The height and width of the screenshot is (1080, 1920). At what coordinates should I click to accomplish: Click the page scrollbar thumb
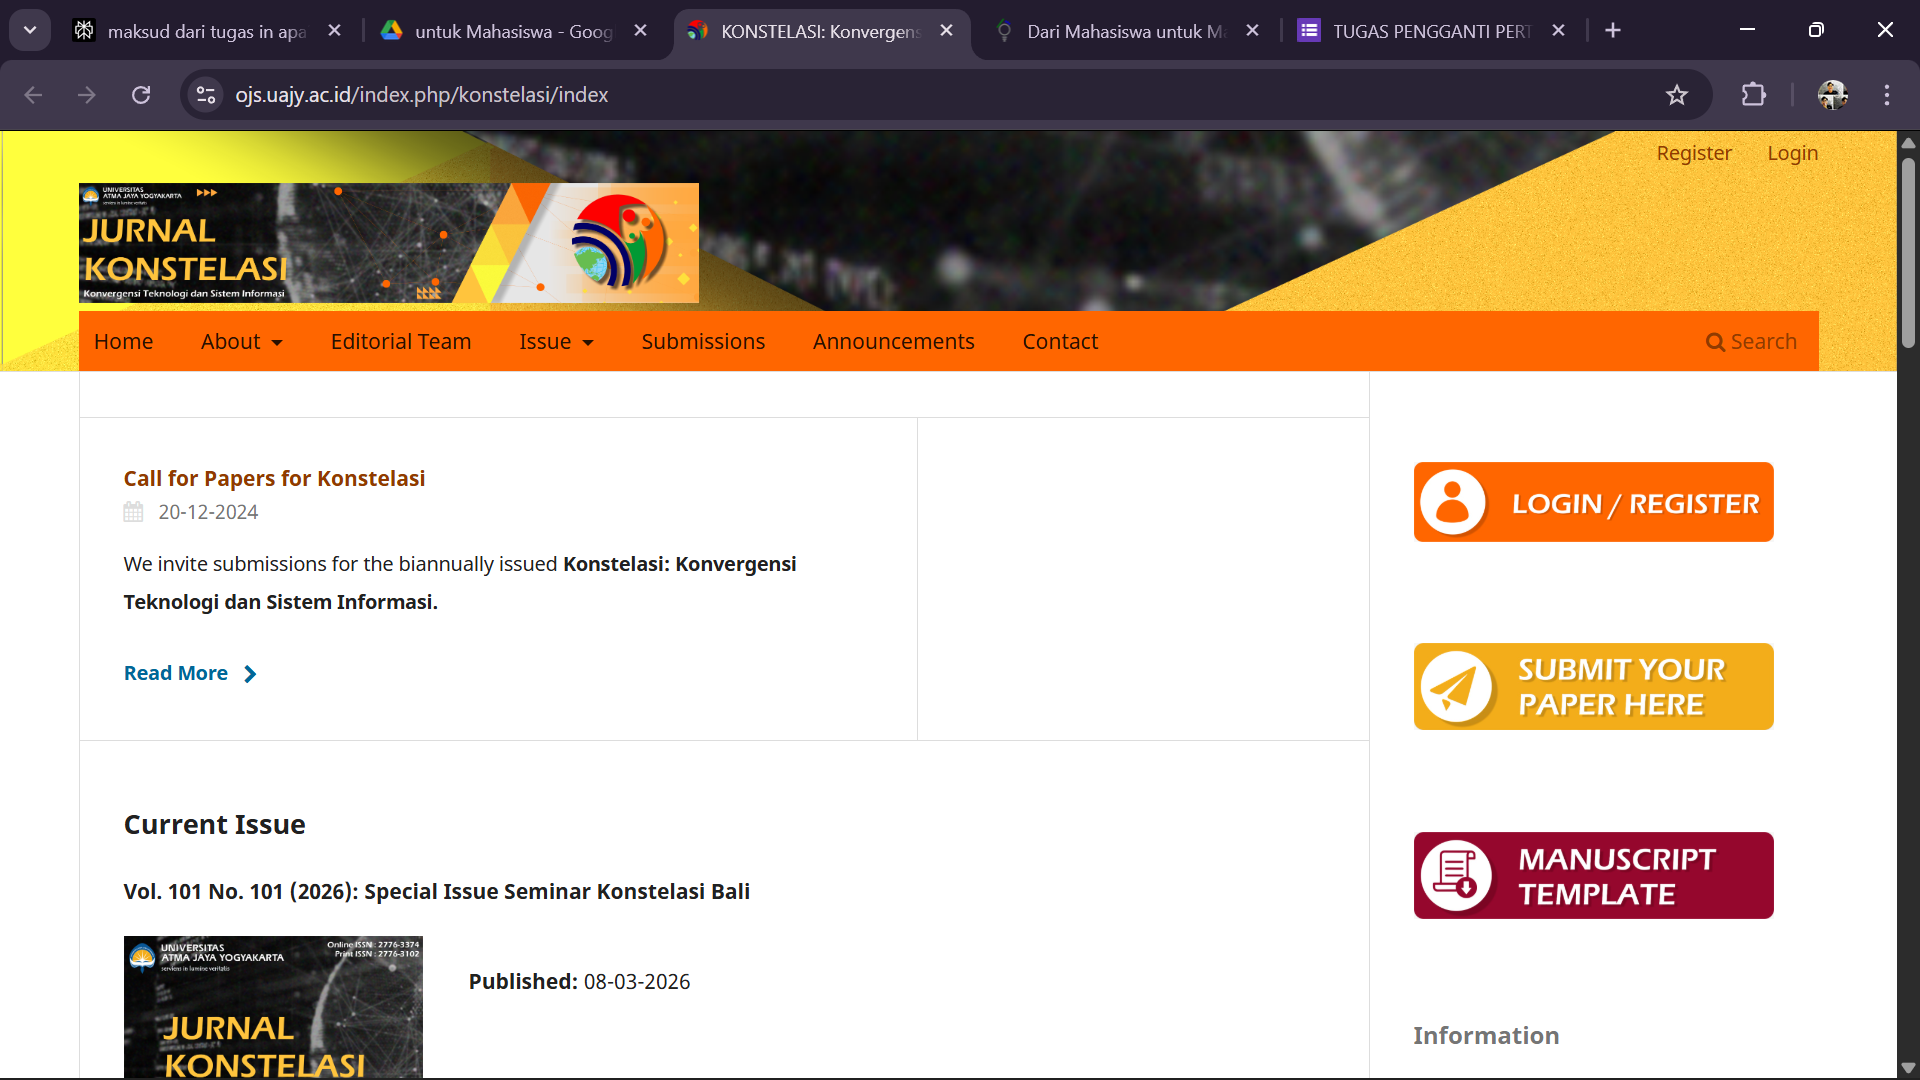click(x=1908, y=253)
